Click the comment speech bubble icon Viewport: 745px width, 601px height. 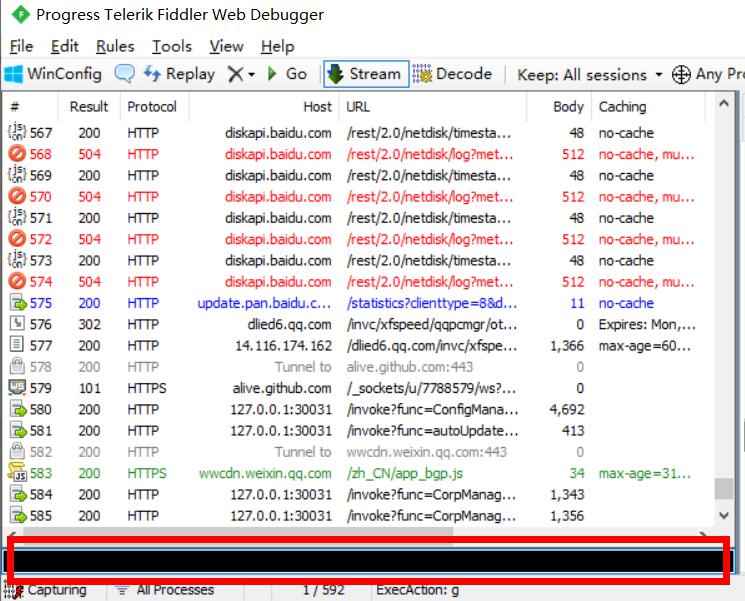click(125, 74)
